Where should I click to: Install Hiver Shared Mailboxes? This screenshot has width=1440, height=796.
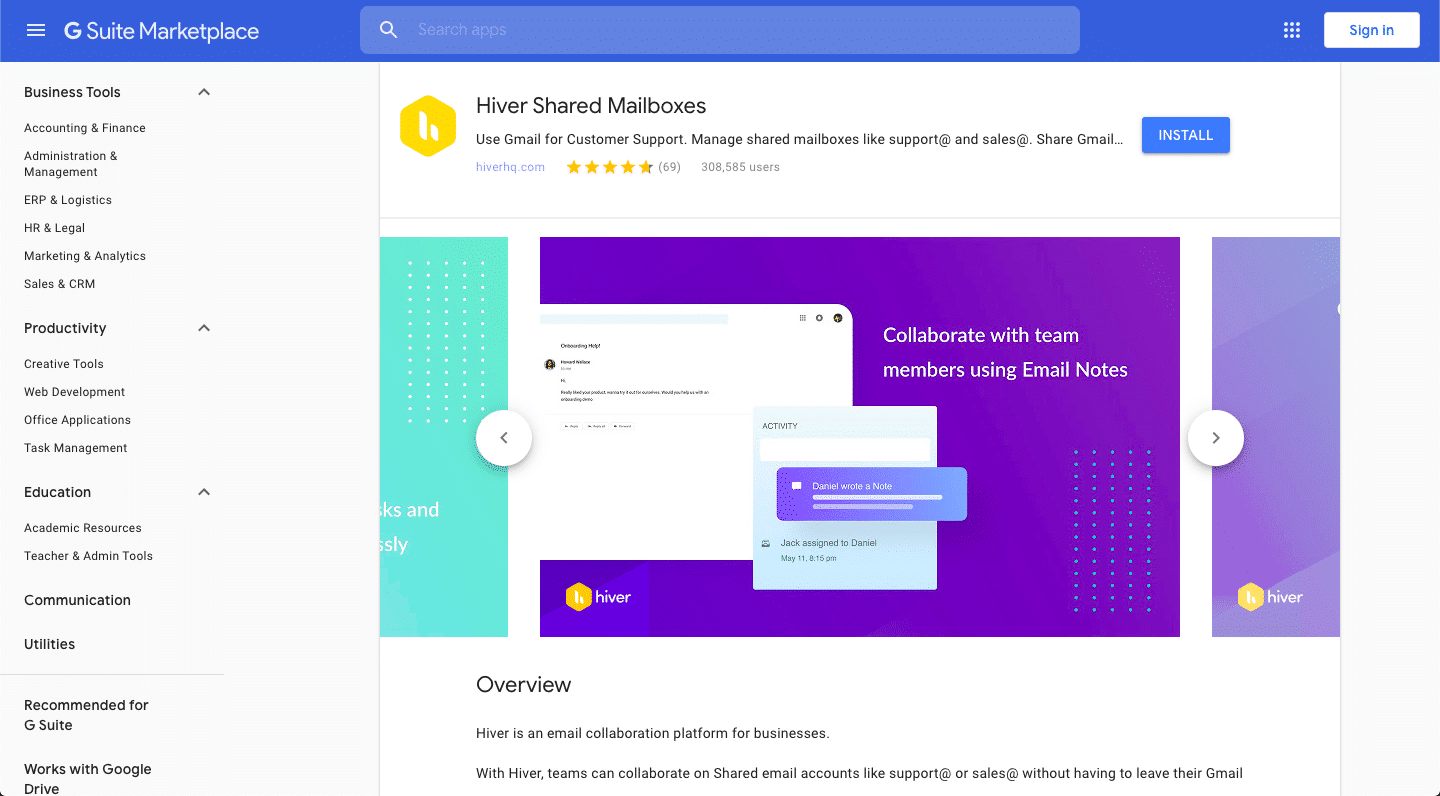pyautogui.click(x=1186, y=135)
